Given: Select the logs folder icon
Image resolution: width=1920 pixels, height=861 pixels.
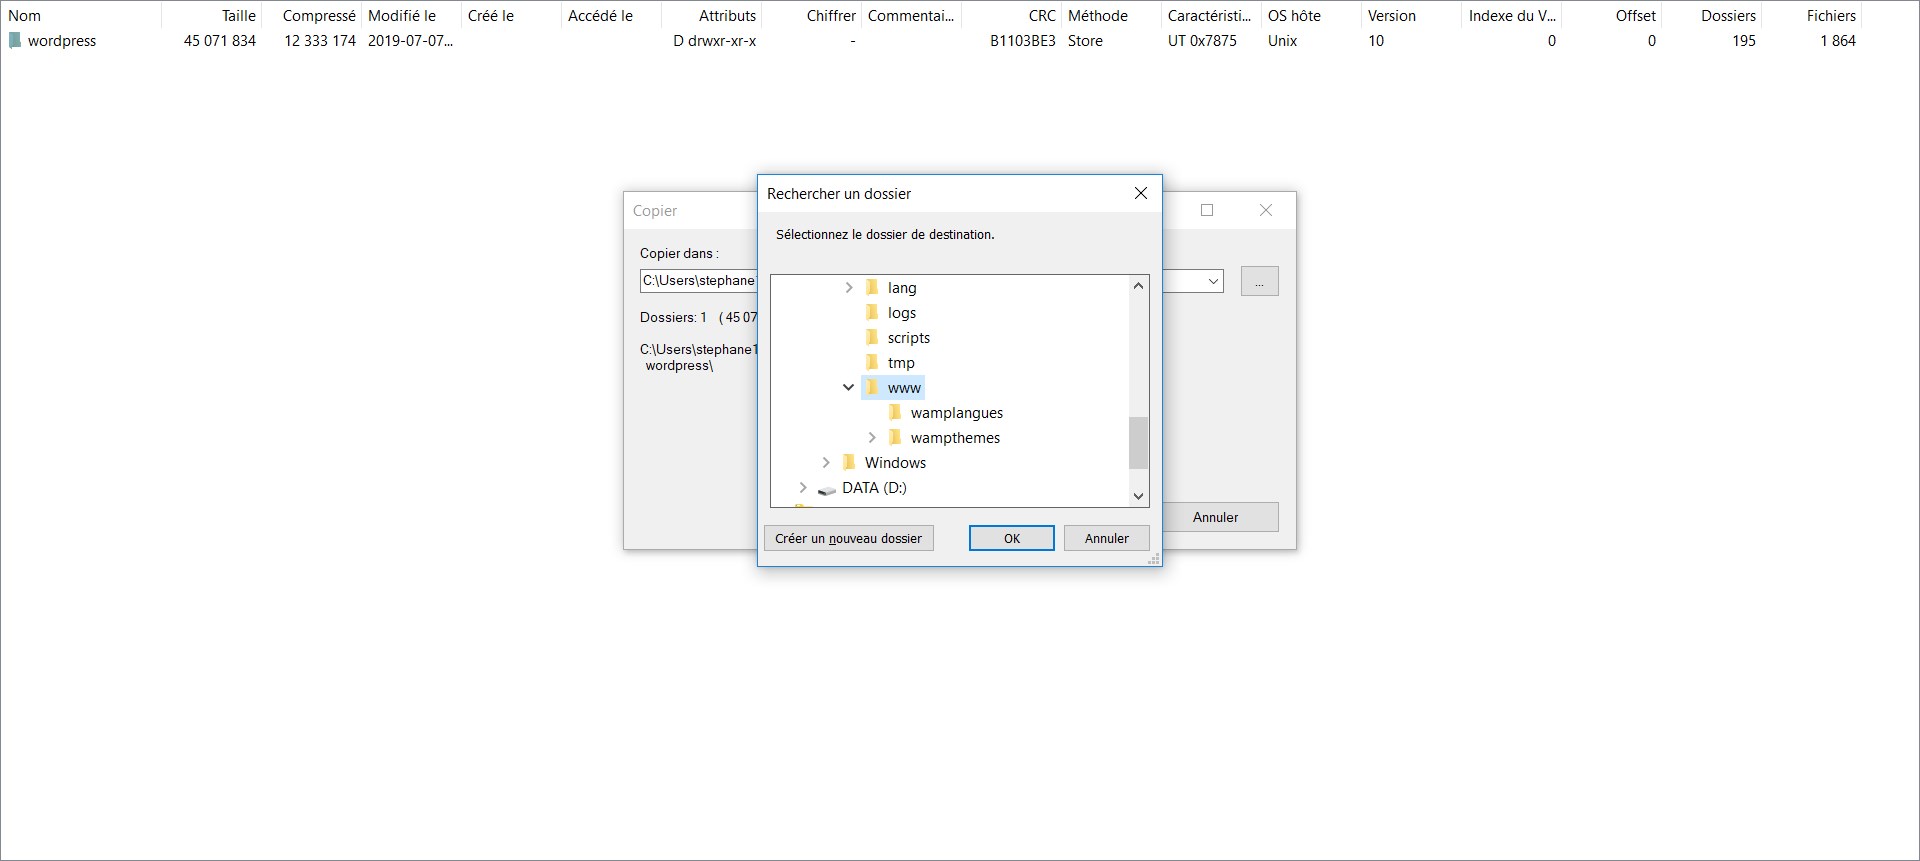Looking at the screenshot, I should click(x=872, y=313).
